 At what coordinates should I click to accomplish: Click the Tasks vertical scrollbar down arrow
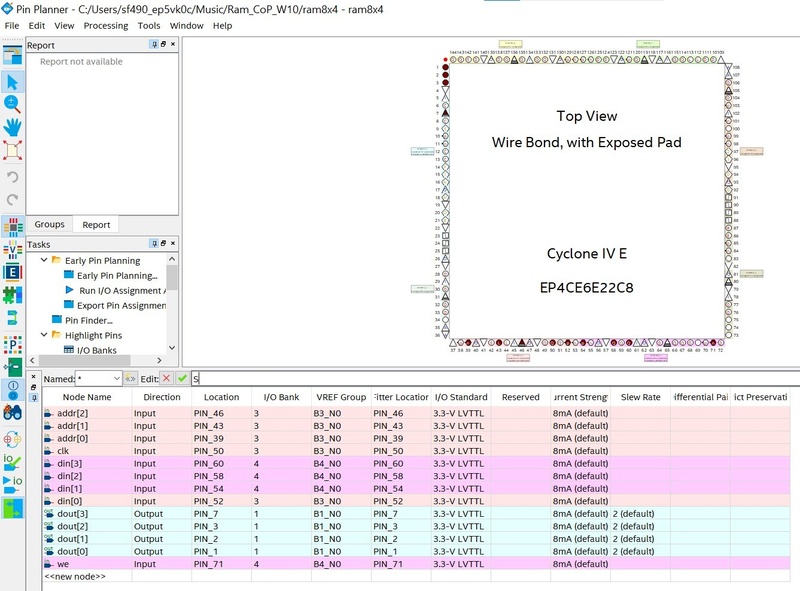click(172, 348)
